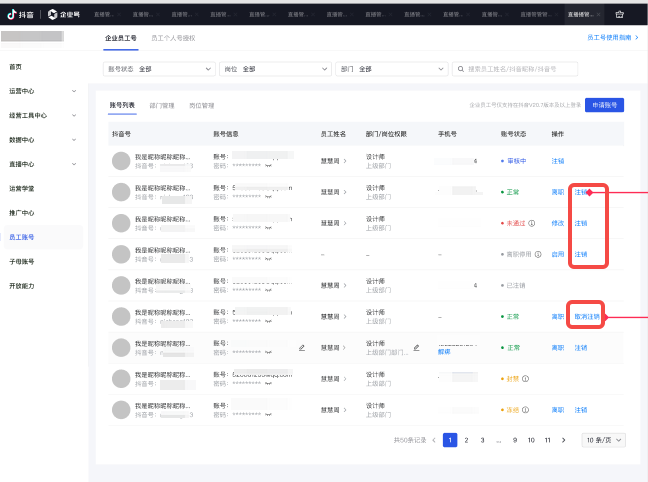648x482 pixels.
Task: Click 离职 in the 冻结 row
Action: click(557, 410)
